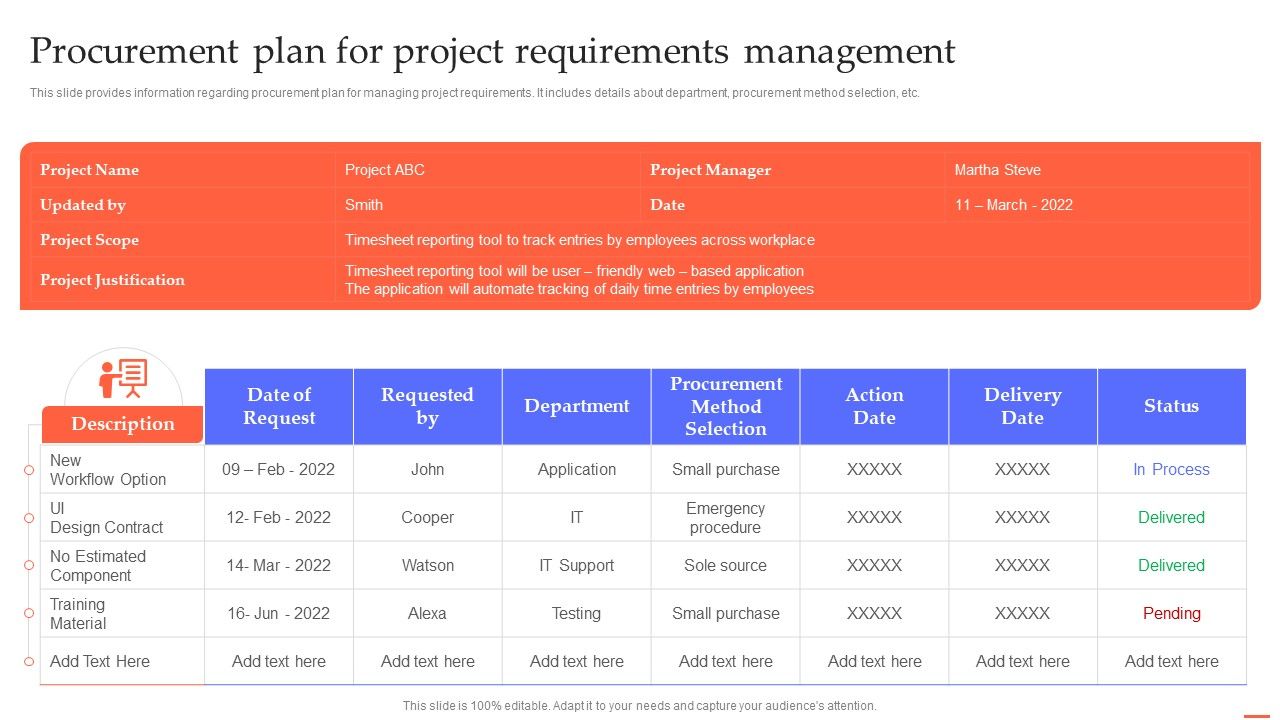Select the 'Updated by' label
The image size is (1280, 720).
pyautogui.click(x=83, y=205)
